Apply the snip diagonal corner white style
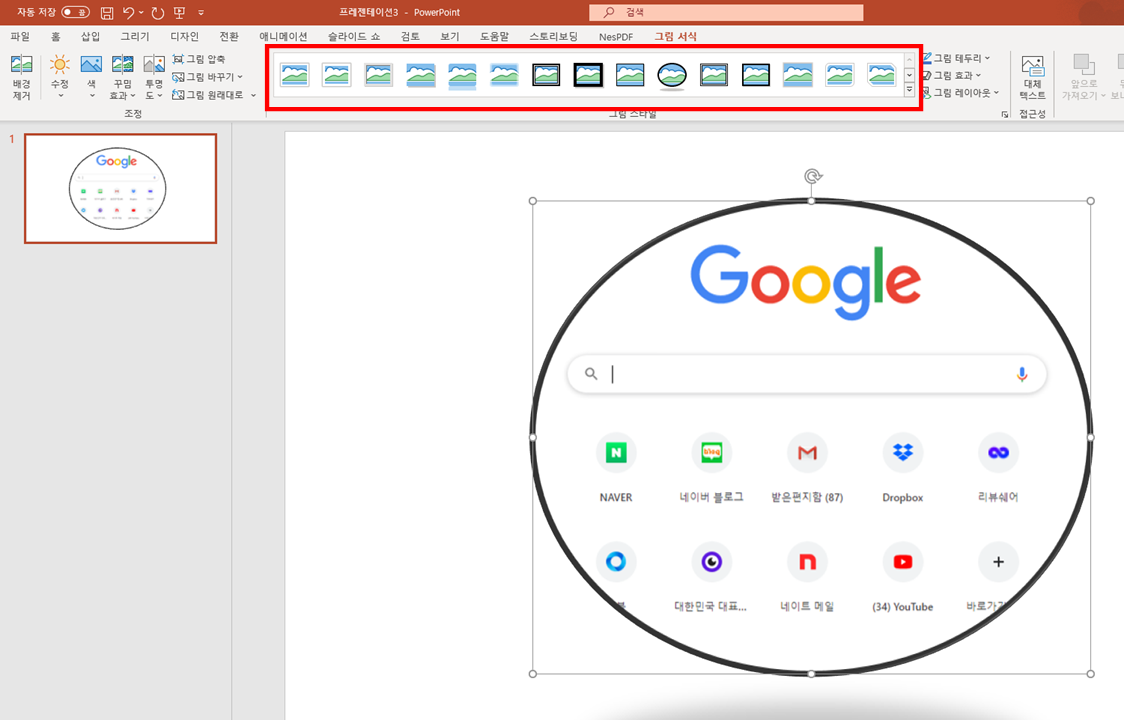The height and width of the screenshot is (720, 1124). tap(882, 75)
